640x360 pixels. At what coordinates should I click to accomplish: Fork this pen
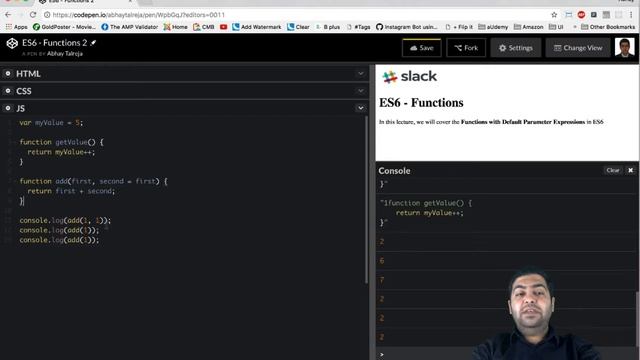[x=466, y=48]
